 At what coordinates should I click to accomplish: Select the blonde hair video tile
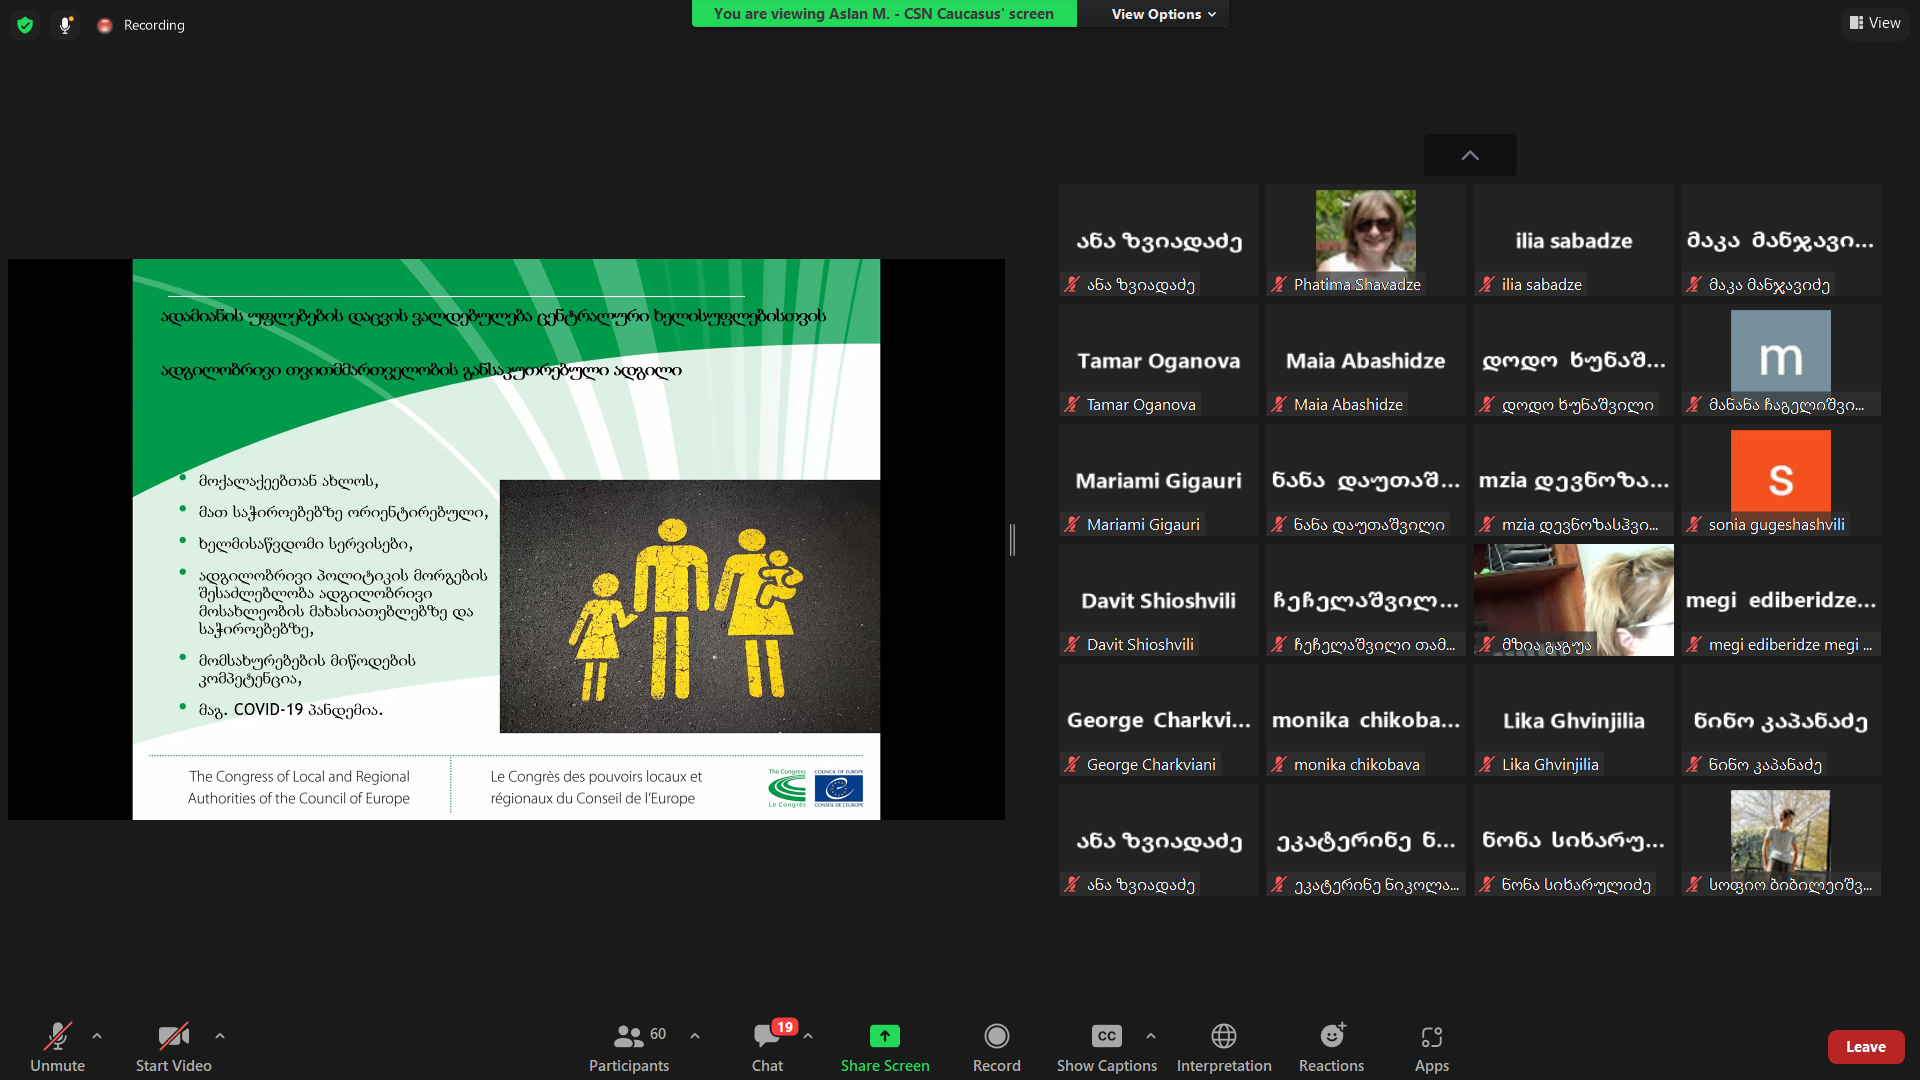(1574, 600)
